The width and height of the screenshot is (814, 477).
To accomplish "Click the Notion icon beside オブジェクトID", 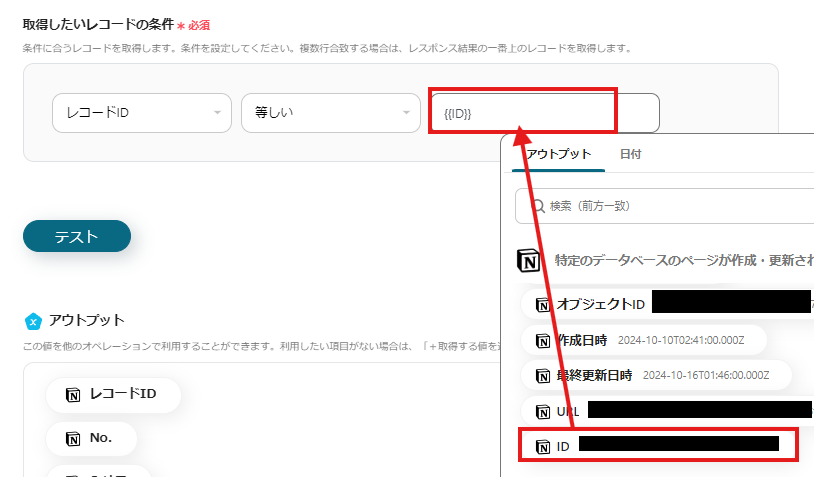I will click(543, 305).
